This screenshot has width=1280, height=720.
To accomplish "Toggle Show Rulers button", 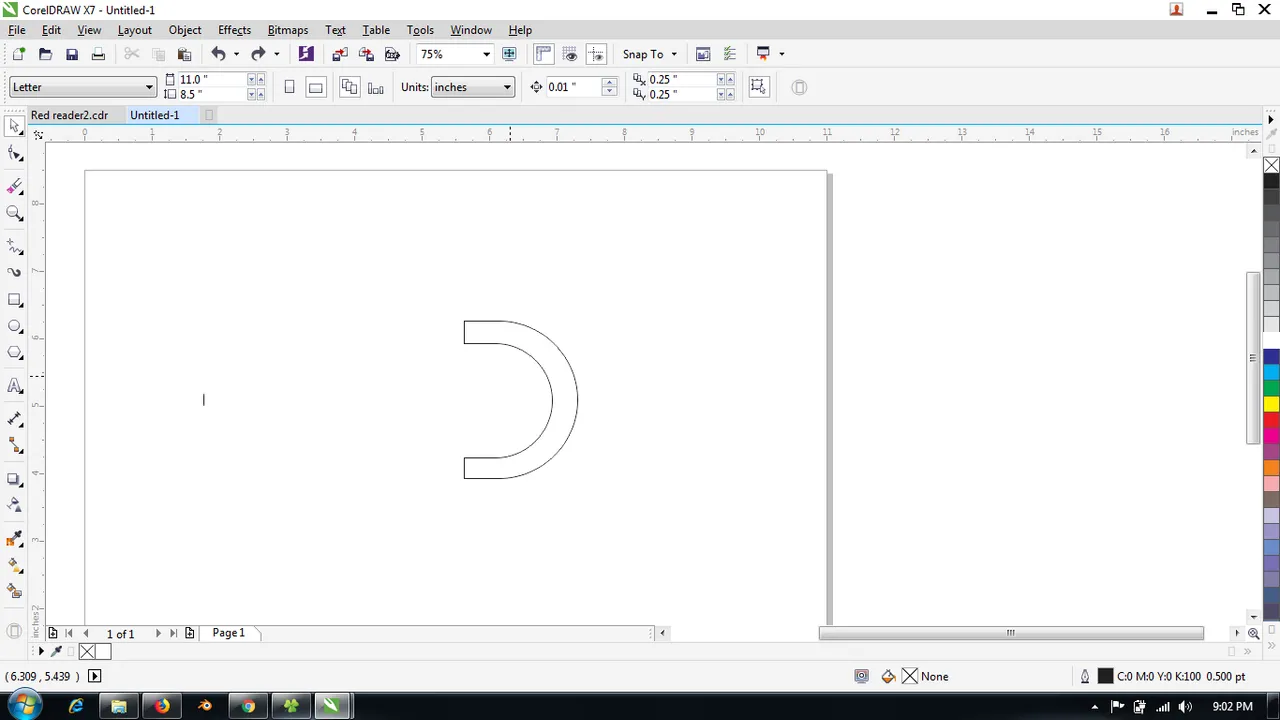I will [544, 54].
